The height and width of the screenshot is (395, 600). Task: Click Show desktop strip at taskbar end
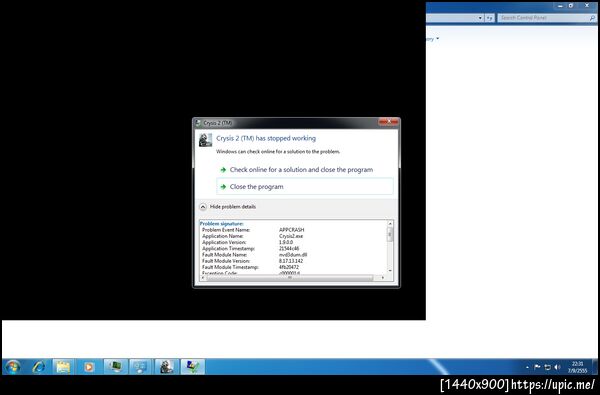595,367
